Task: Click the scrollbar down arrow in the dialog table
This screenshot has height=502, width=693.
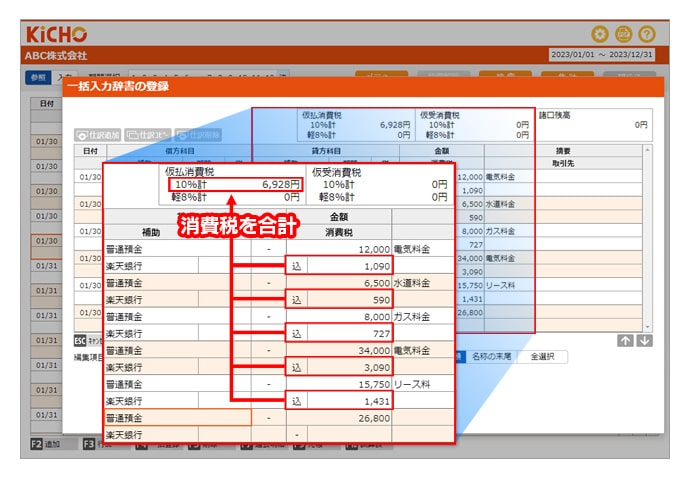Action: click(x=647, y=327)
